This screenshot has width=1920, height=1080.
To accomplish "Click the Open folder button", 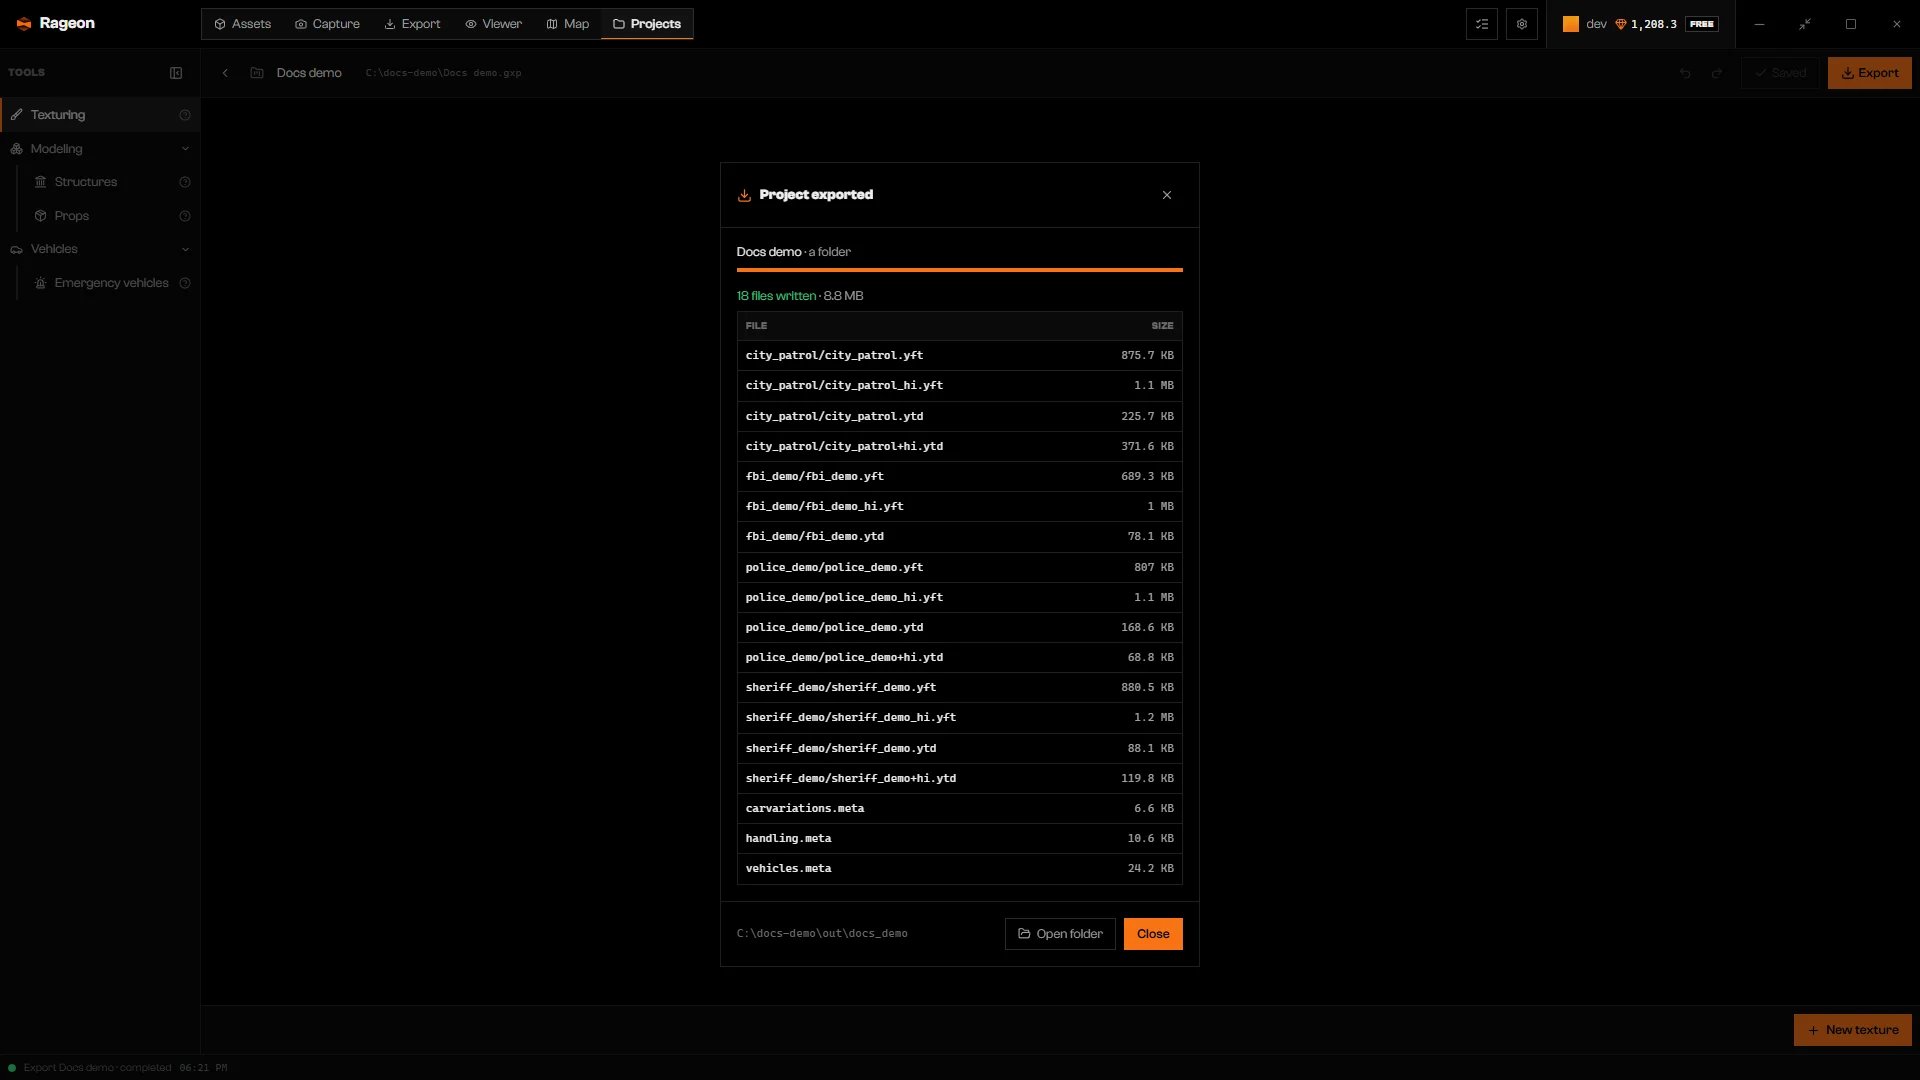I will (x=1060, y=934).
